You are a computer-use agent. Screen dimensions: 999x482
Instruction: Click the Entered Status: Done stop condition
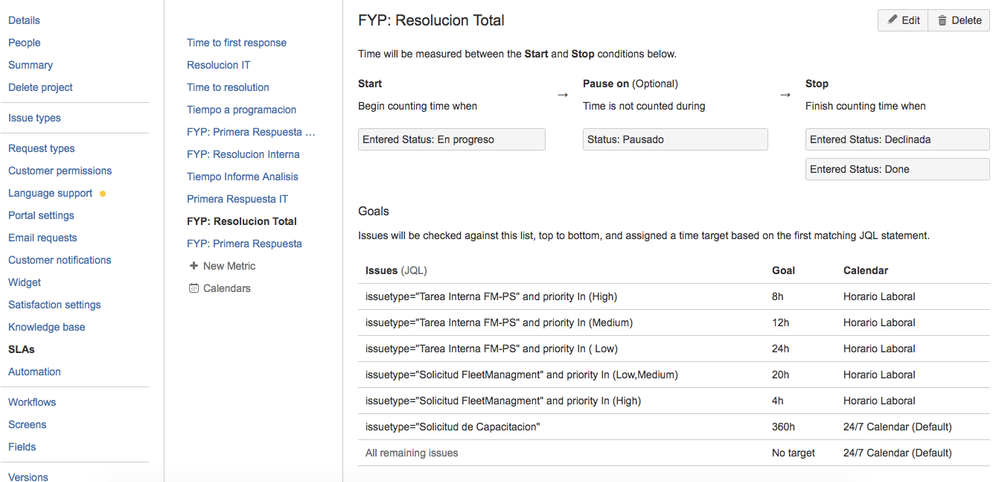tap(898, 169)
